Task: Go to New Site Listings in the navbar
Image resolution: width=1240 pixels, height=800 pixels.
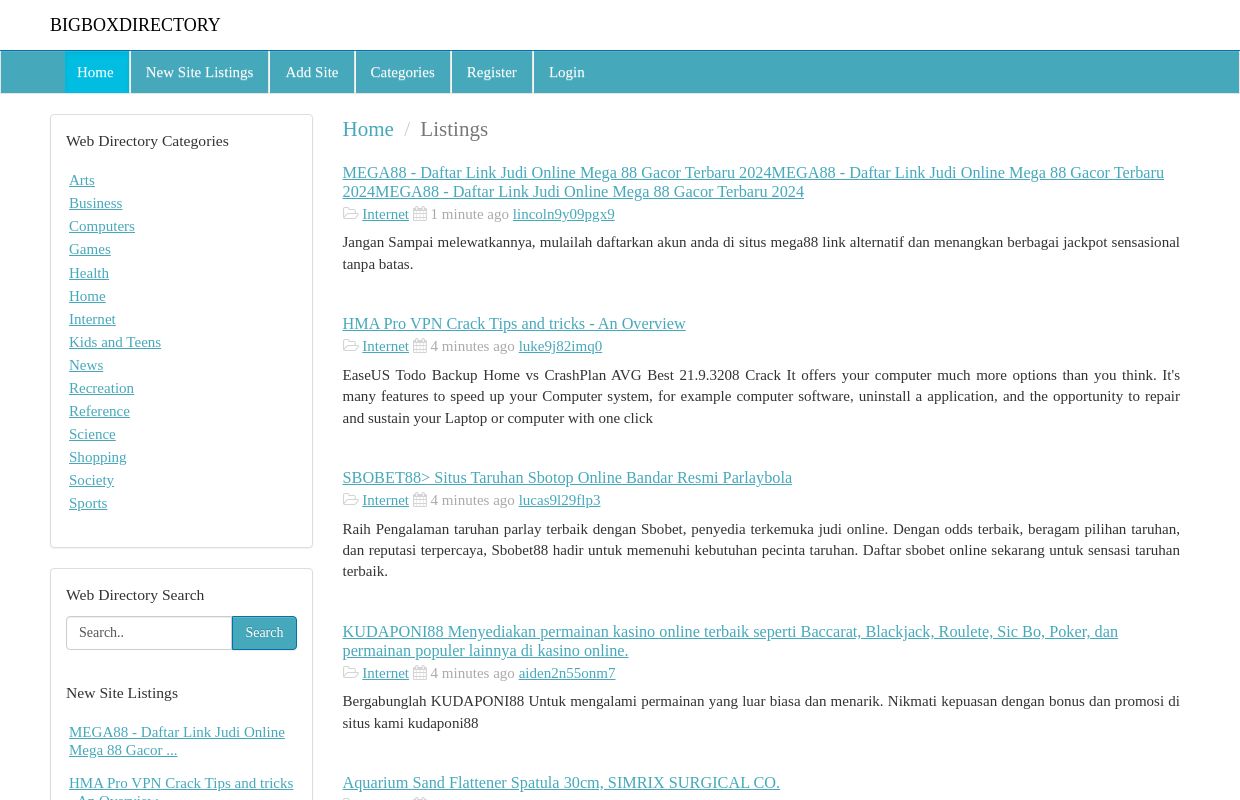Action: click(199, 72)
